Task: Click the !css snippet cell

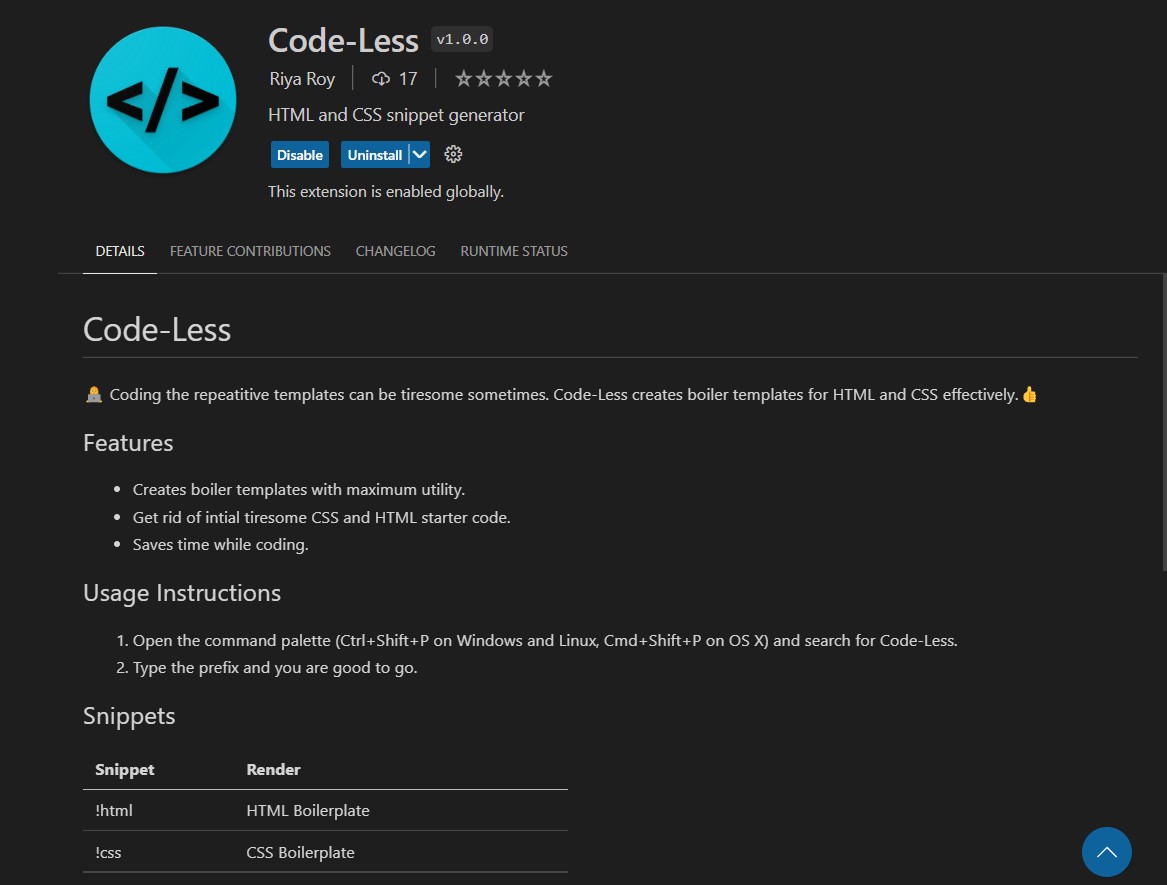Action: pos(108,853)
